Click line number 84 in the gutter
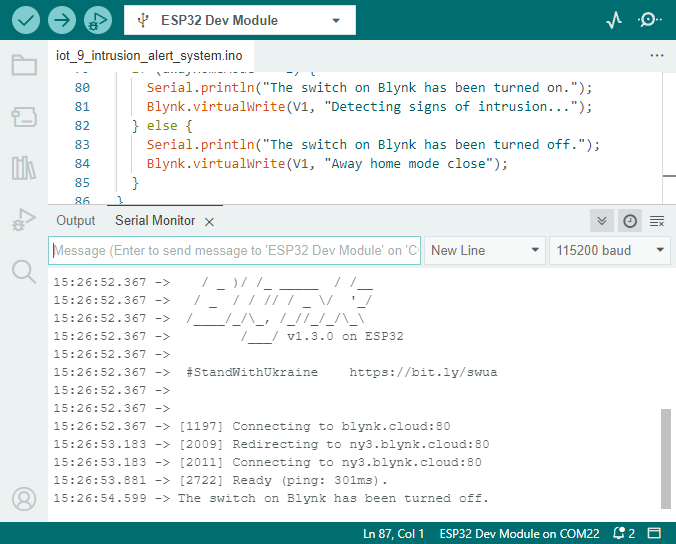Viewport: 676px width, 544px height. coord(82,164)
